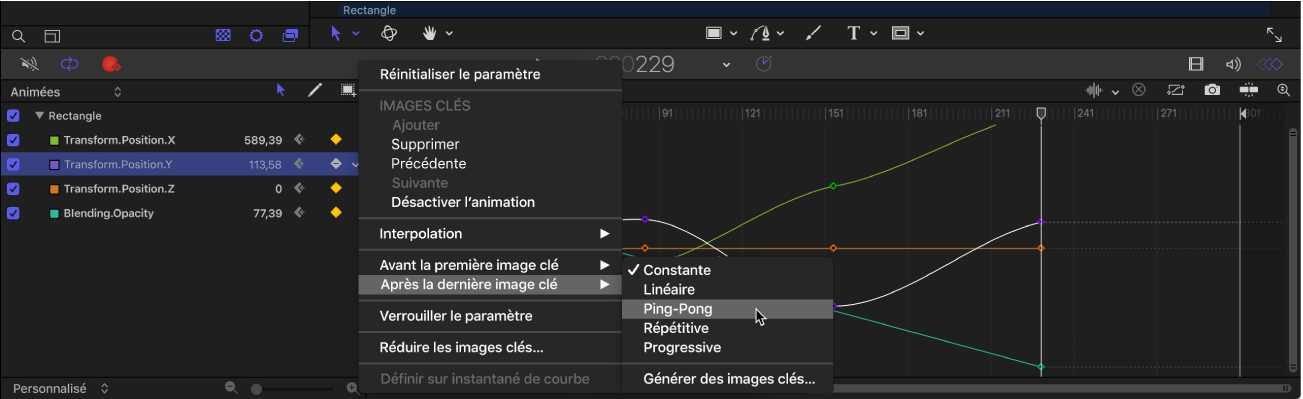Screen dimensions: 1303x399
Task: Click the preview window icon beside search
Action: [x=52, y=35]
